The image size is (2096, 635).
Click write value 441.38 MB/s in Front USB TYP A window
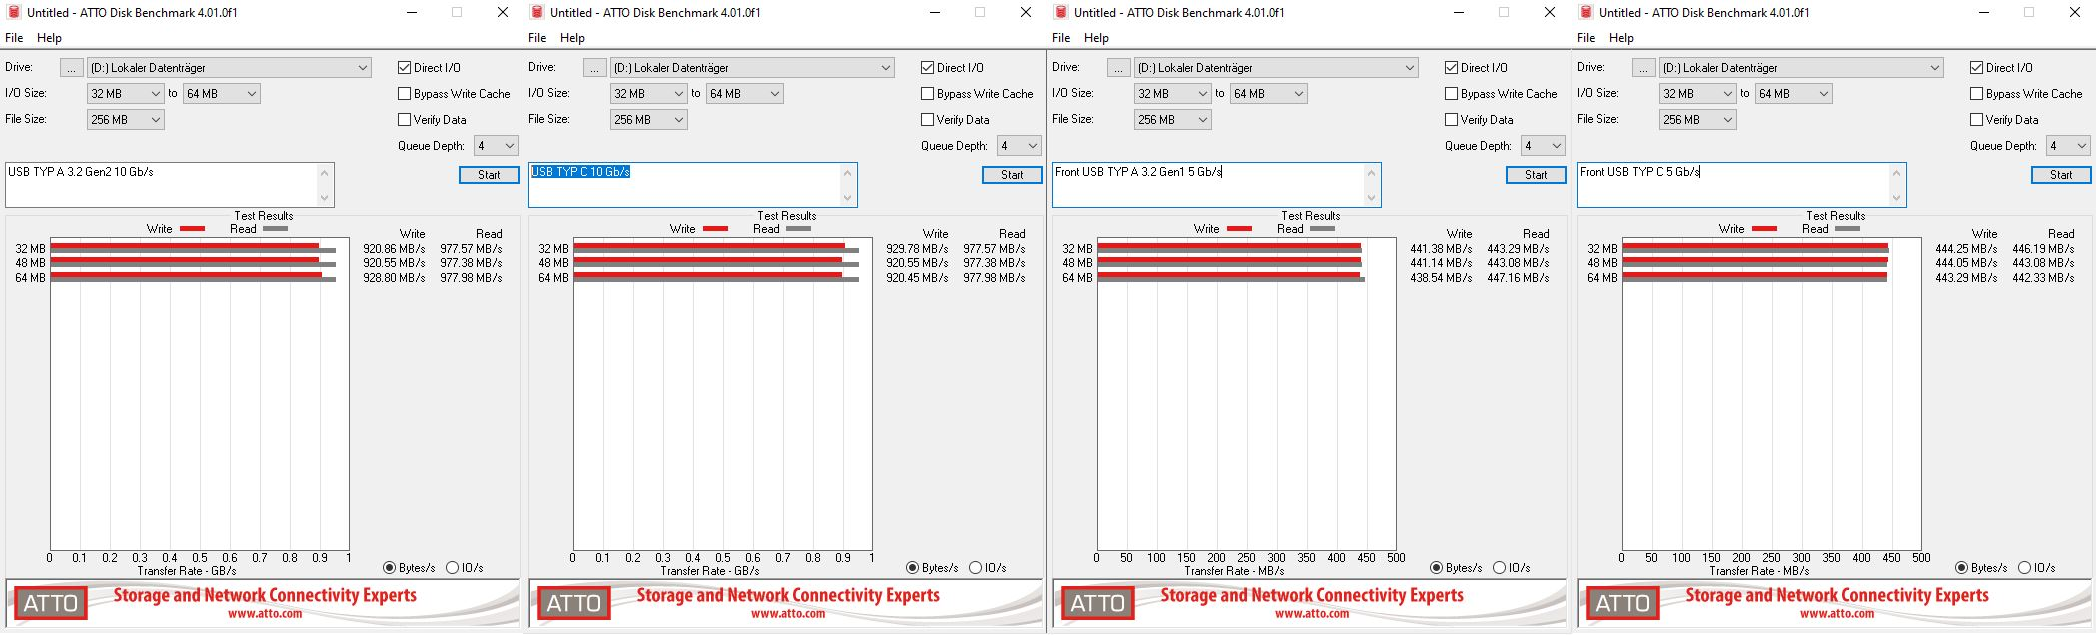(x=1441, y=249)
